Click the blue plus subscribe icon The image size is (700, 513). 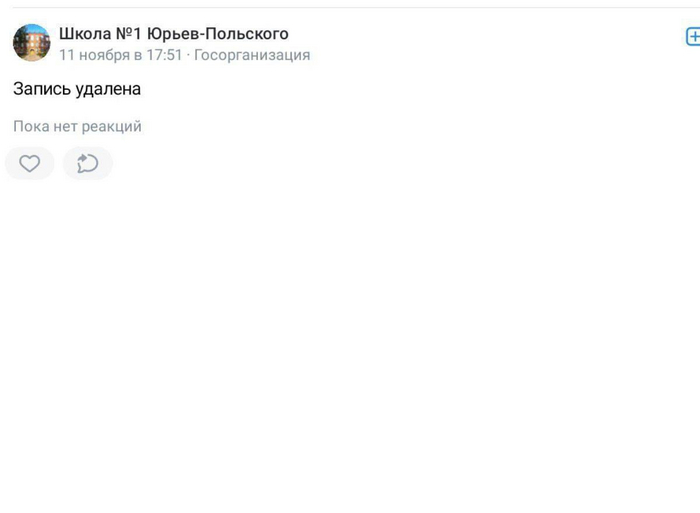click(692, 37)
